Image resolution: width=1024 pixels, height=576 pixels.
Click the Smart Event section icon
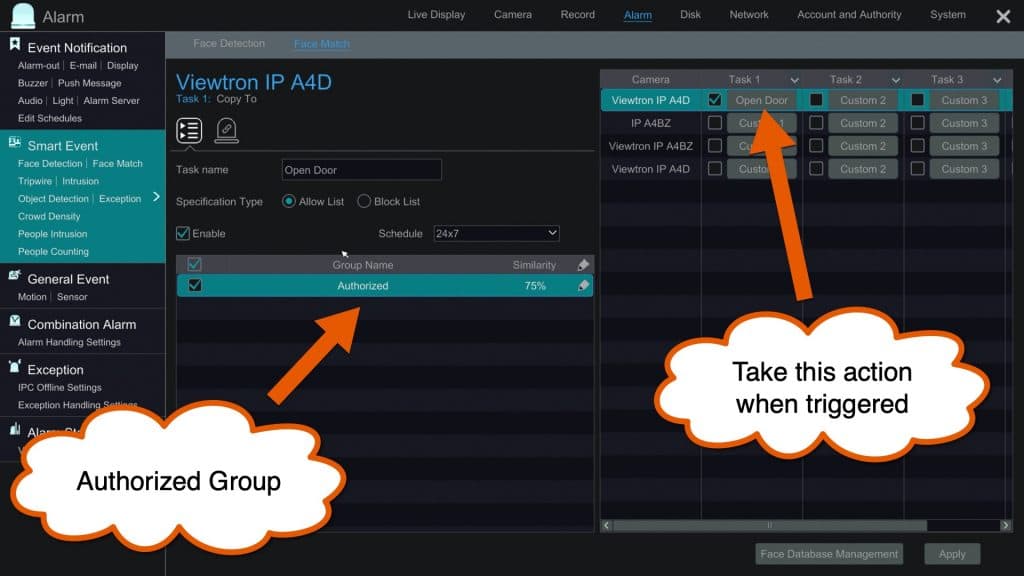(x=14, y=142)
